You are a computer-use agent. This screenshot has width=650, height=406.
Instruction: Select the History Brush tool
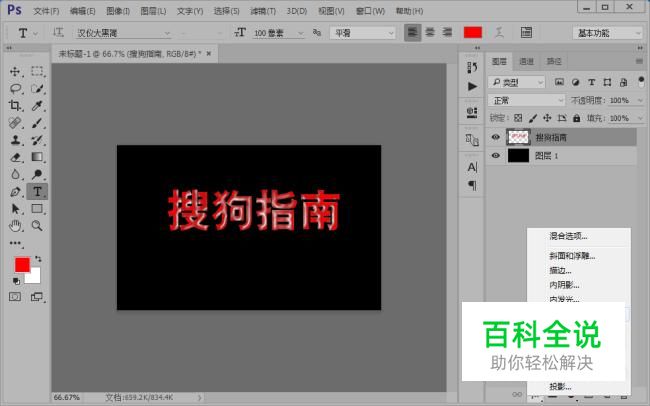click(37, 140)
